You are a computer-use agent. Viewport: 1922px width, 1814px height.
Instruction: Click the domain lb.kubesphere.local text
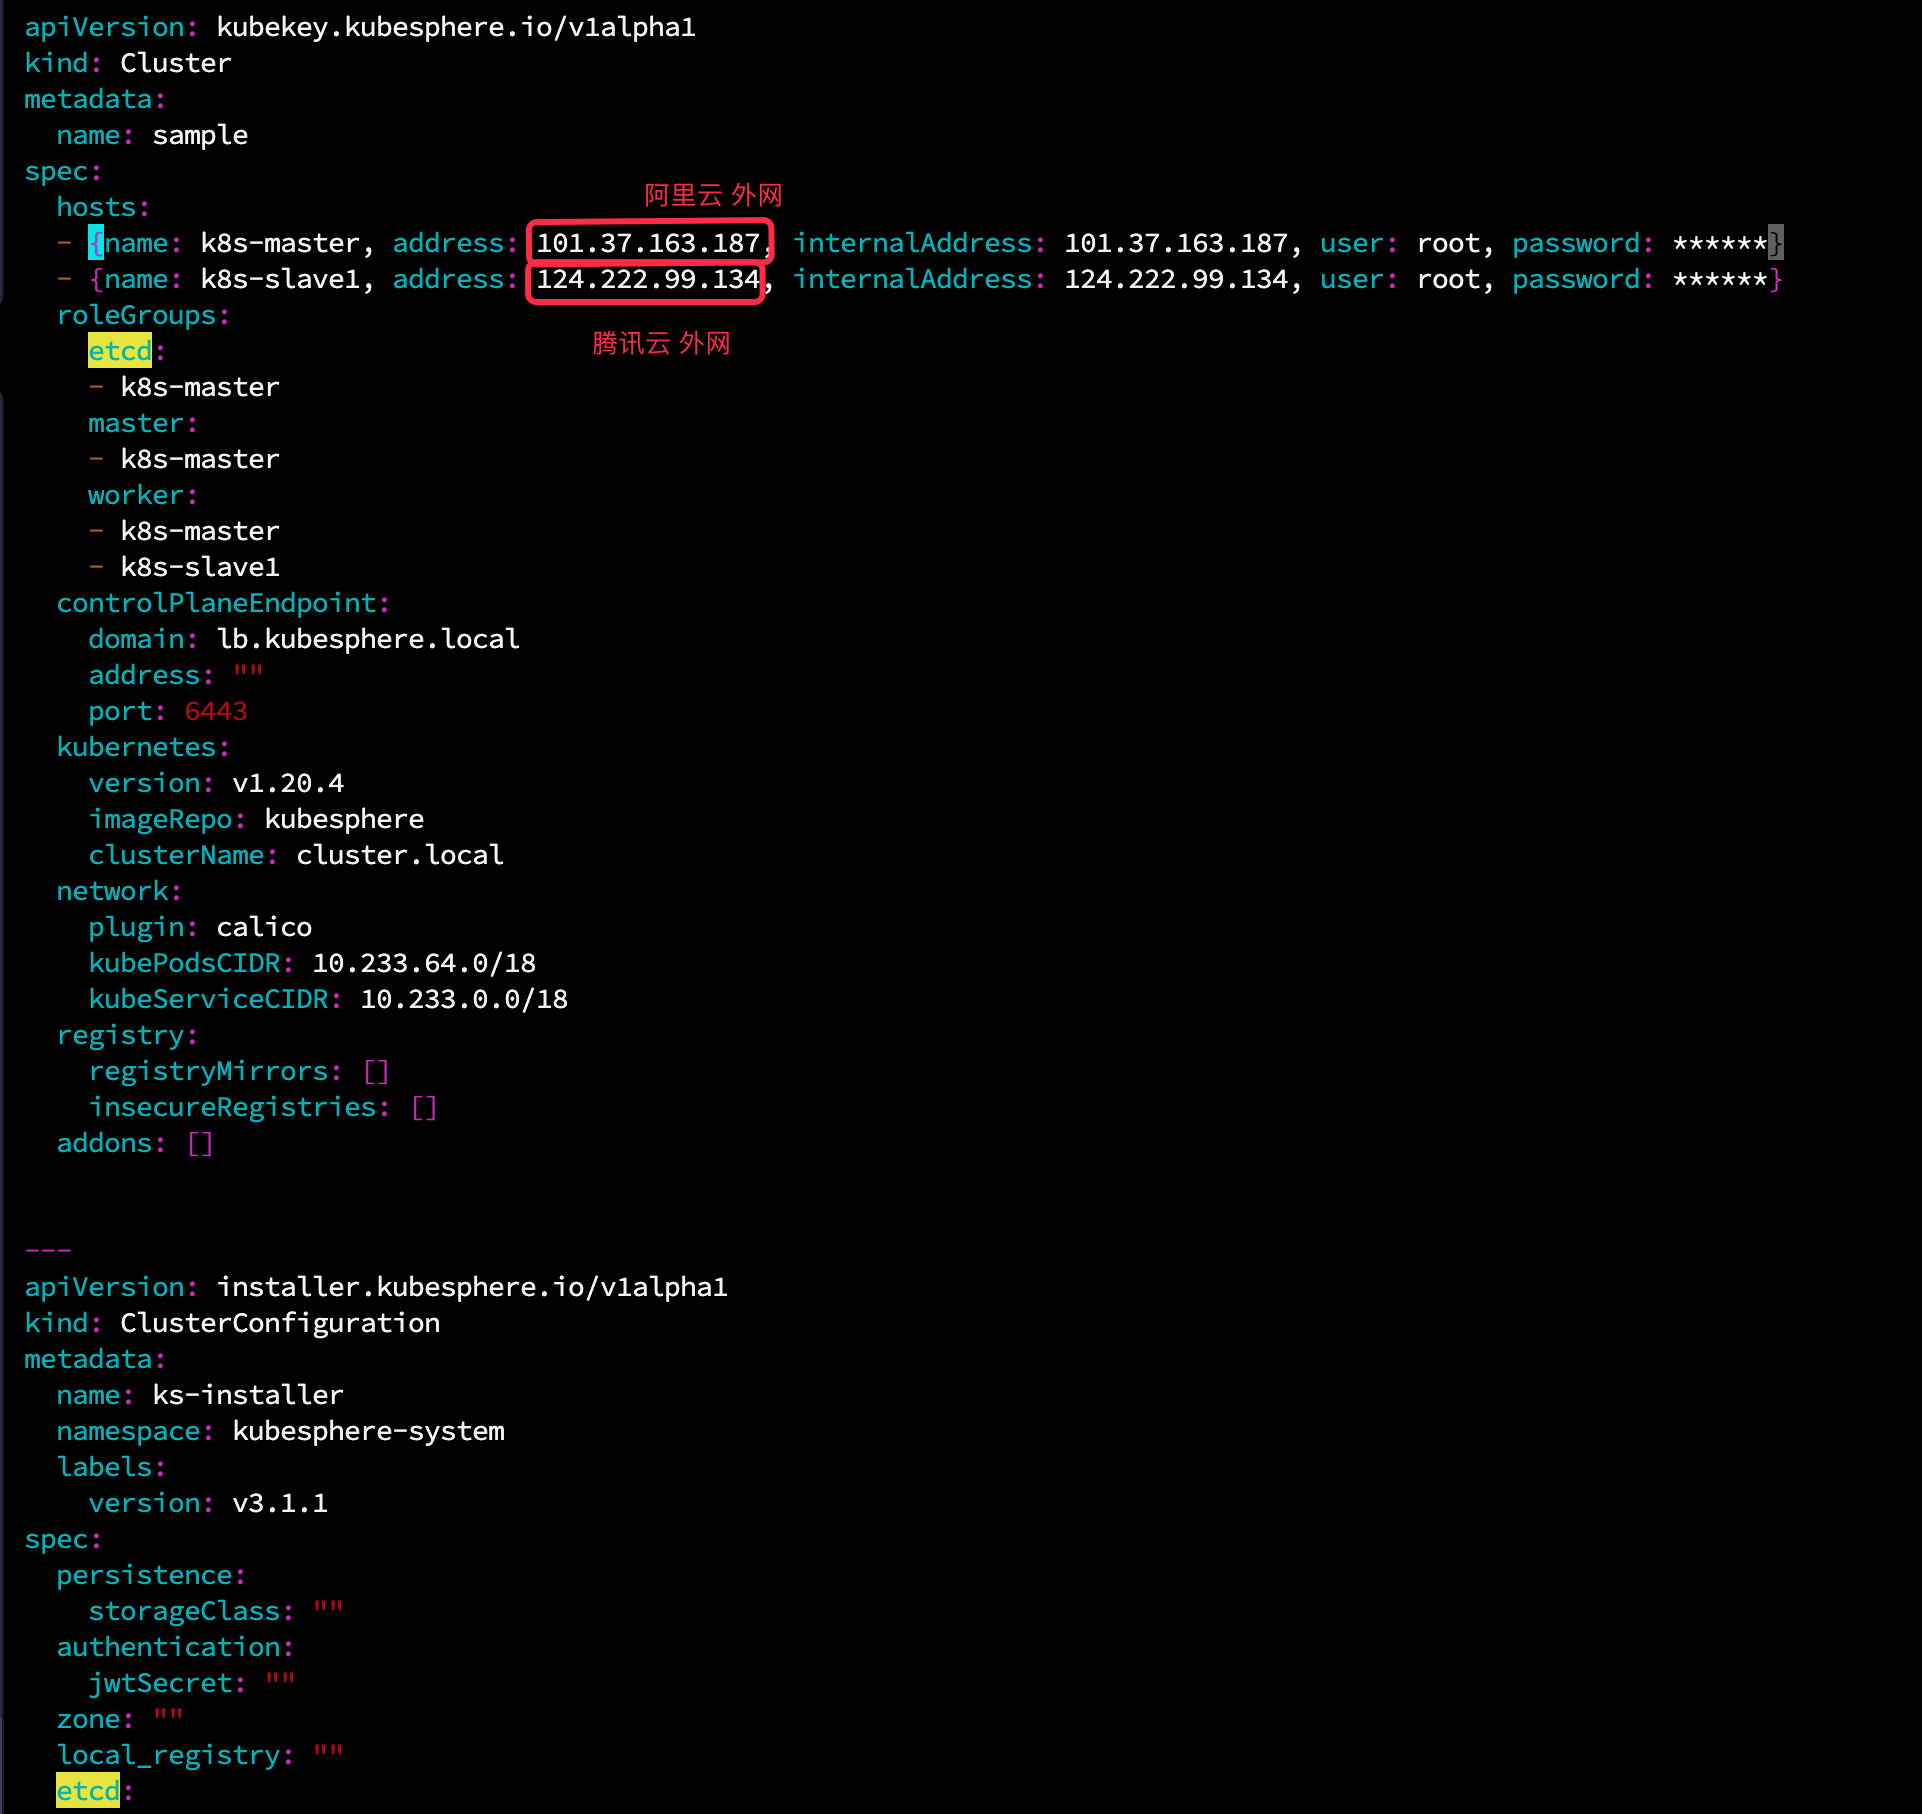click(x=368, y=639)
